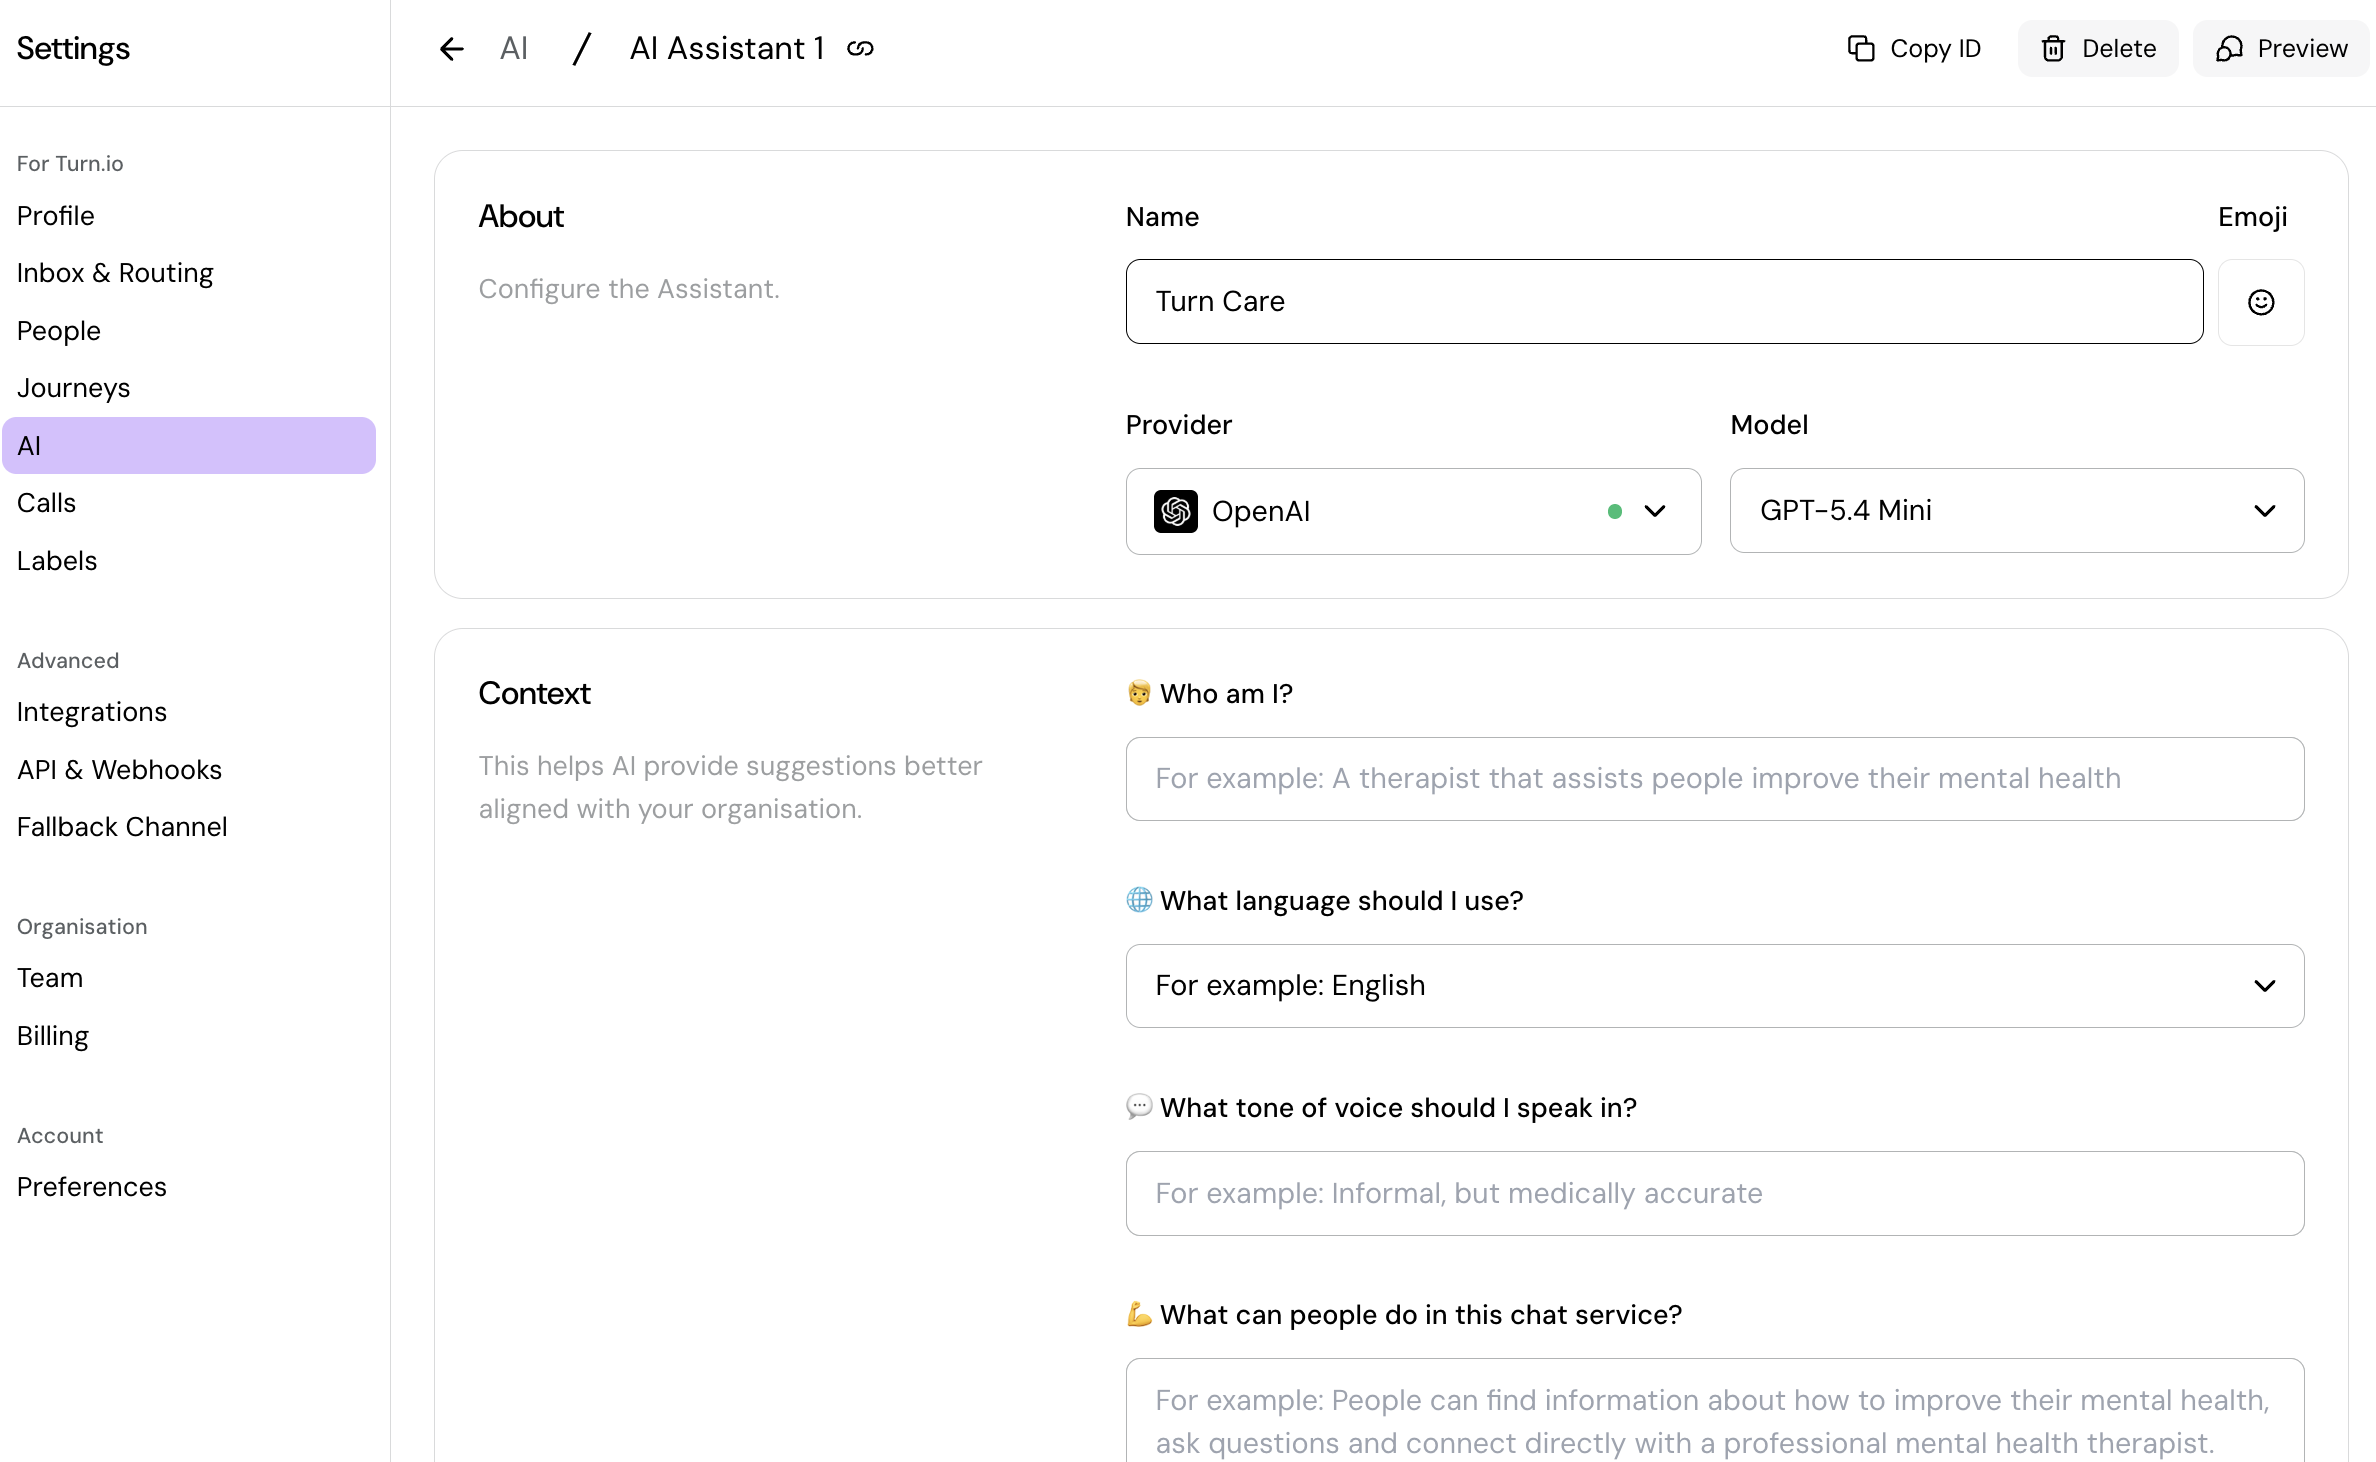The width and height of the screenshot is (2376, 1462).
Task: Open the assistant Preview
Action: (x=2281, y=48)
